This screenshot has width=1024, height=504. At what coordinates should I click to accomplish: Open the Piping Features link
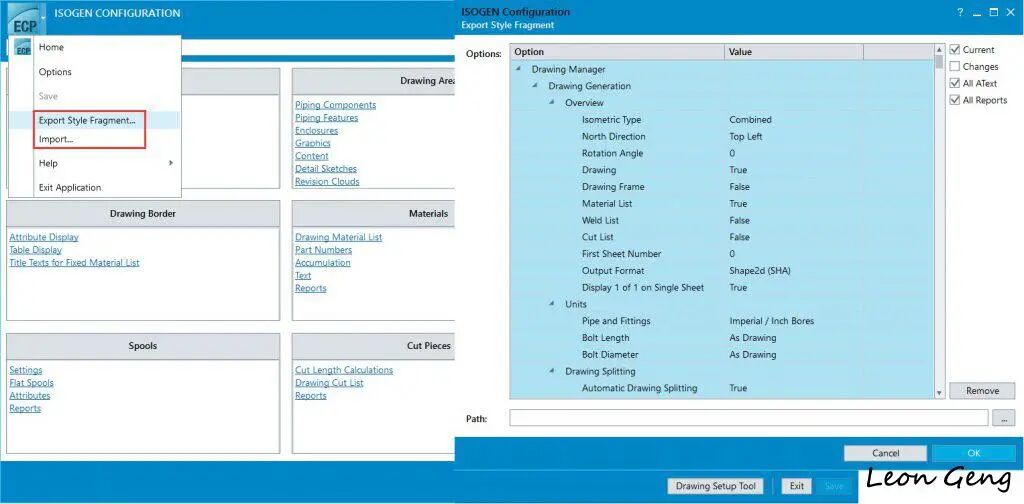[x=327, y=118]
